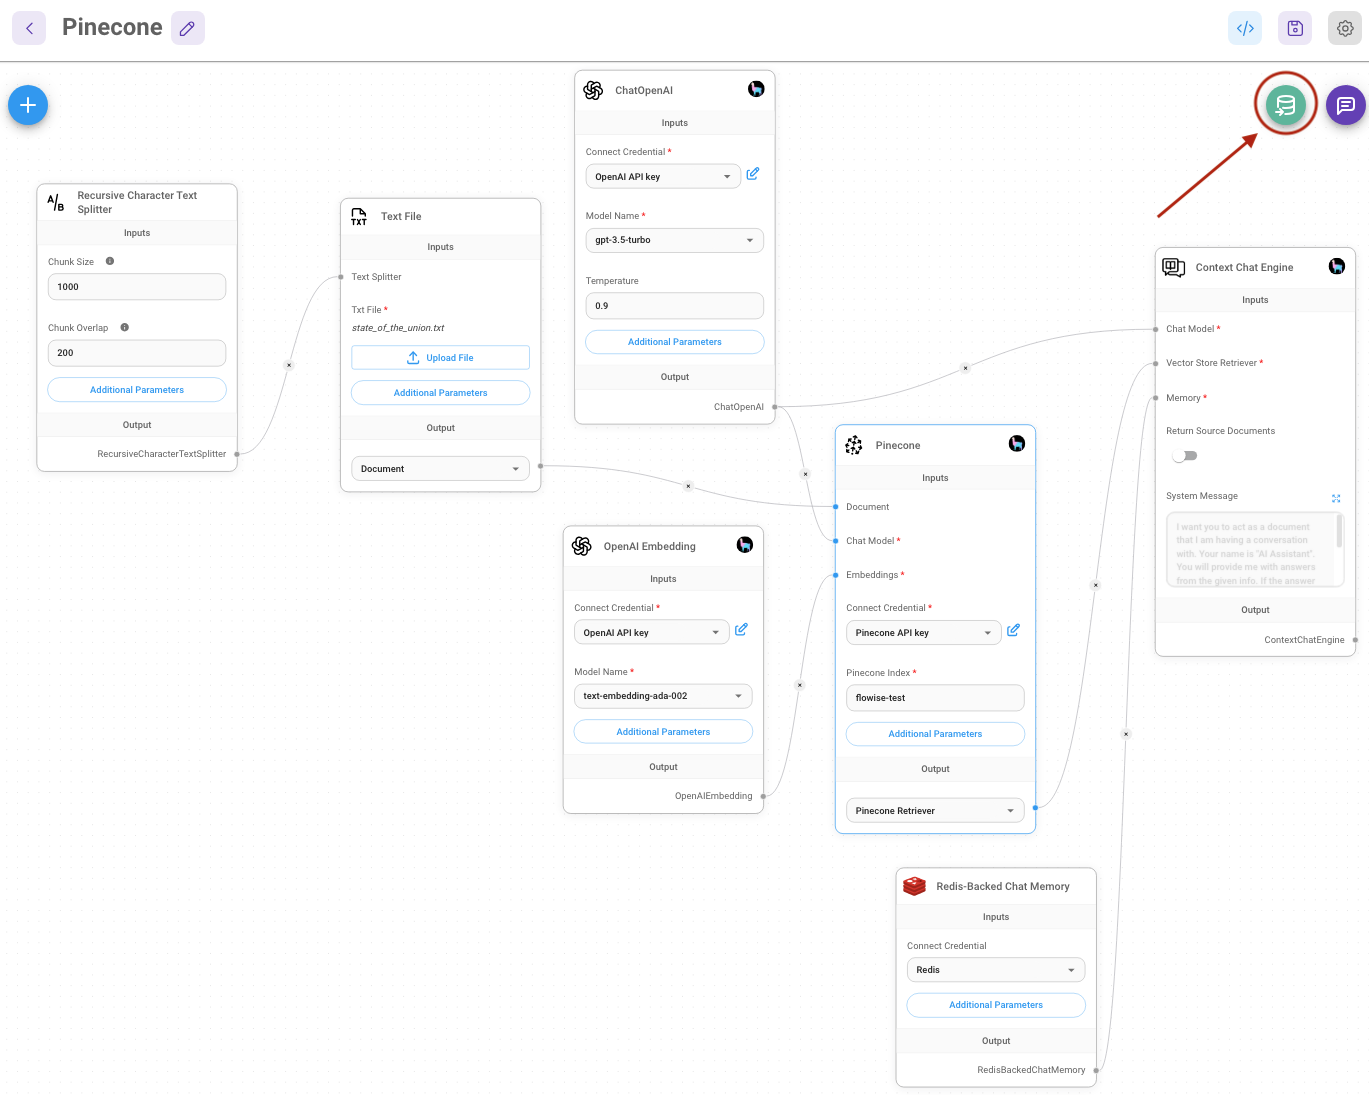Click the Chunk Size input field
Screen dimensions: 1369x1095
click(137, 287)
